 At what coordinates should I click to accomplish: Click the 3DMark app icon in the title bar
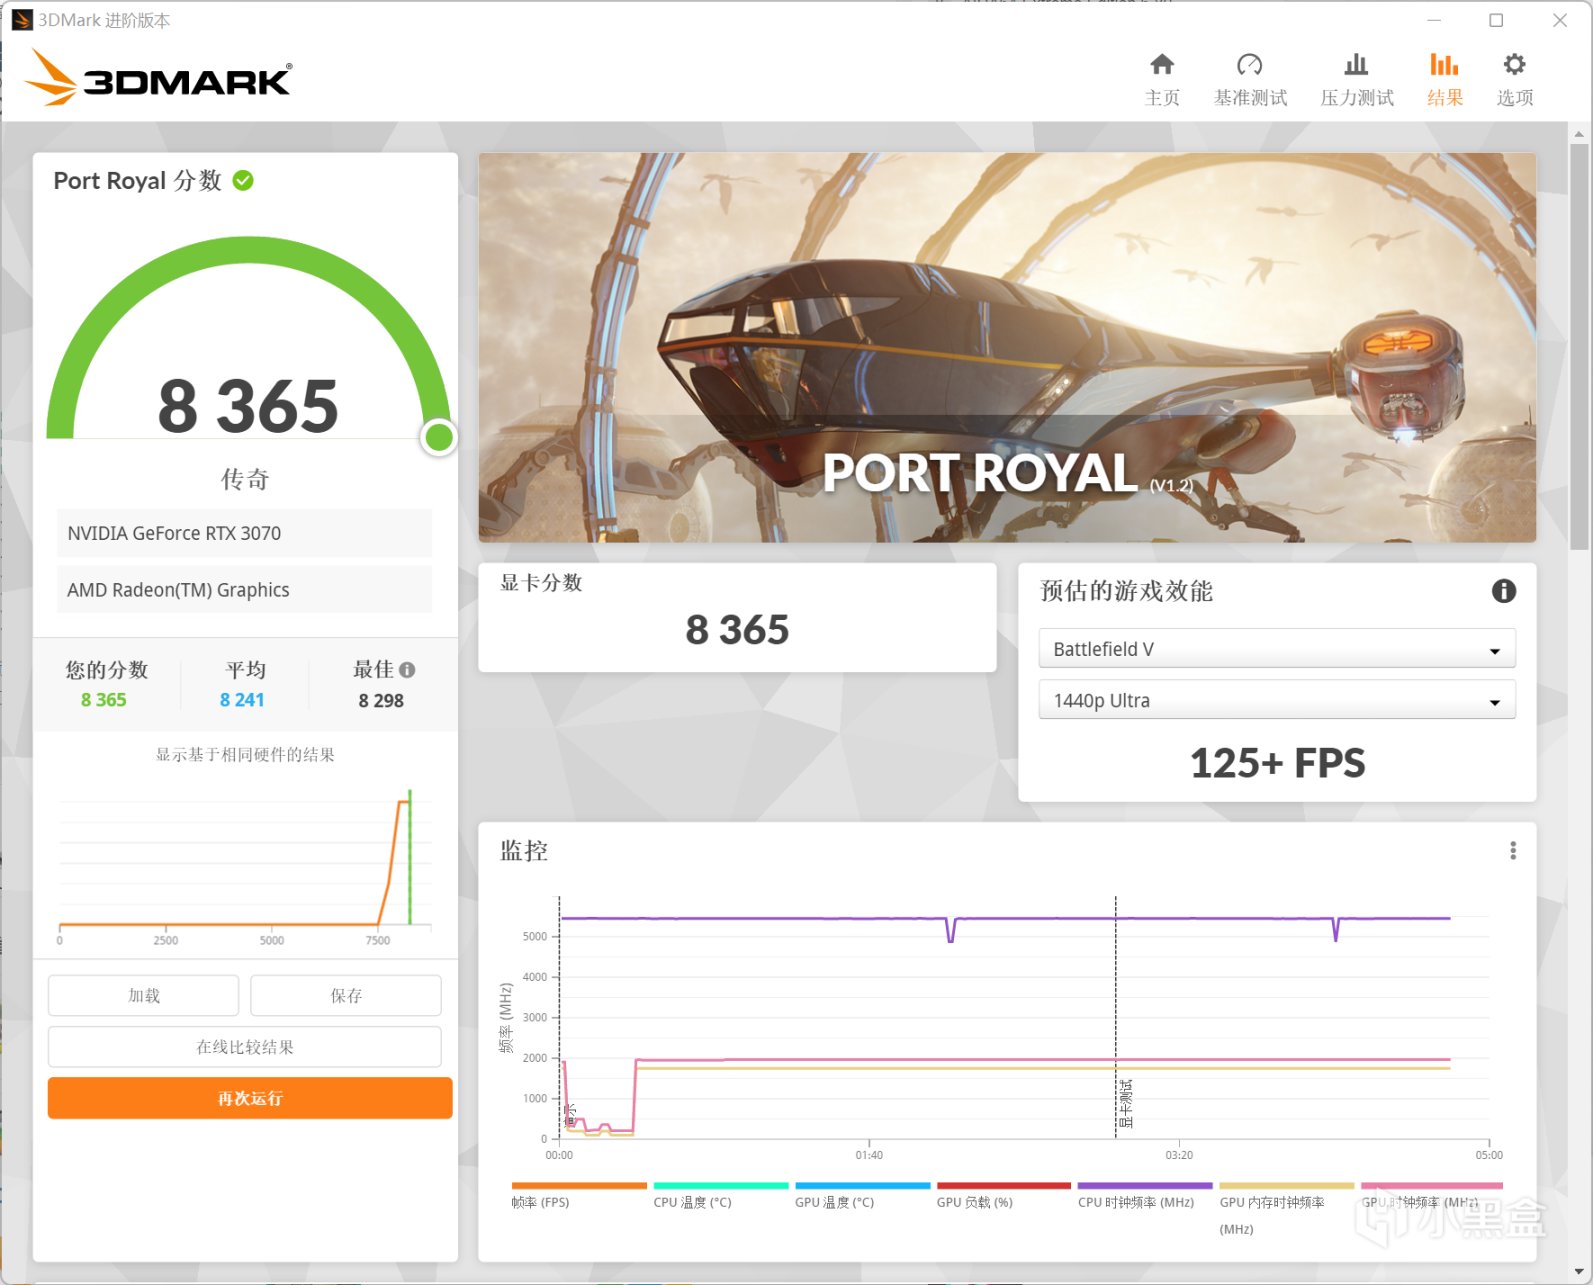coord(22,20)
